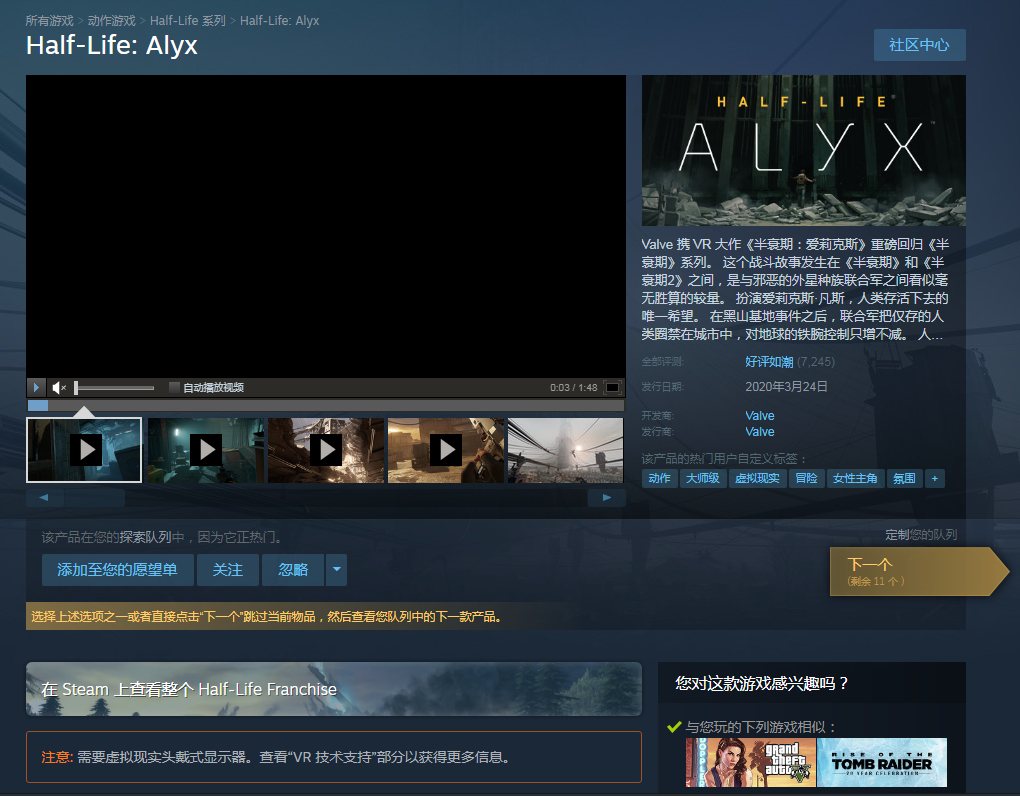Open Grand Theft Auto V similar game
1020x796 pixels.
tap(751, 762)
